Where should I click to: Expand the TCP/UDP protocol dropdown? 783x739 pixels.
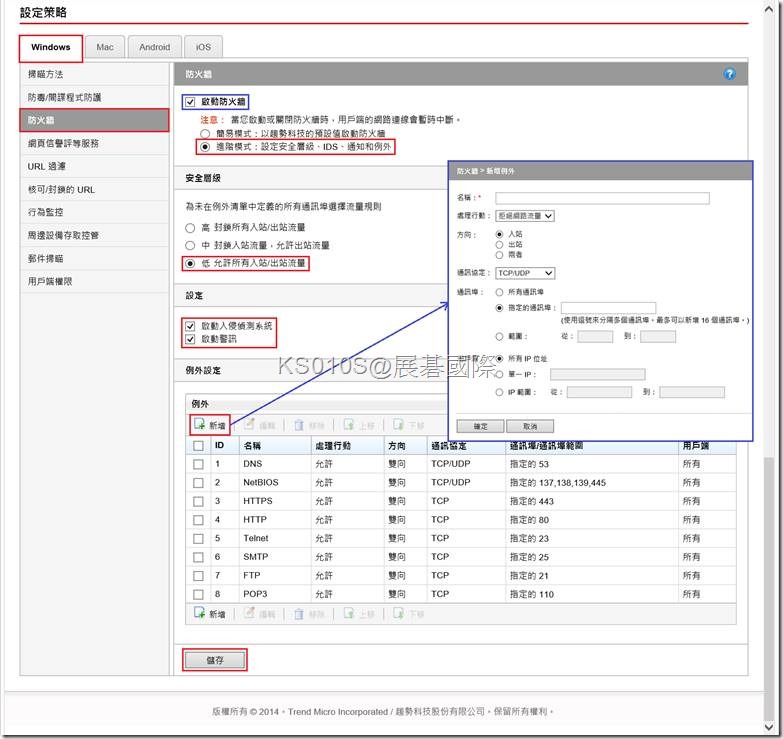(x=525, y=273)
